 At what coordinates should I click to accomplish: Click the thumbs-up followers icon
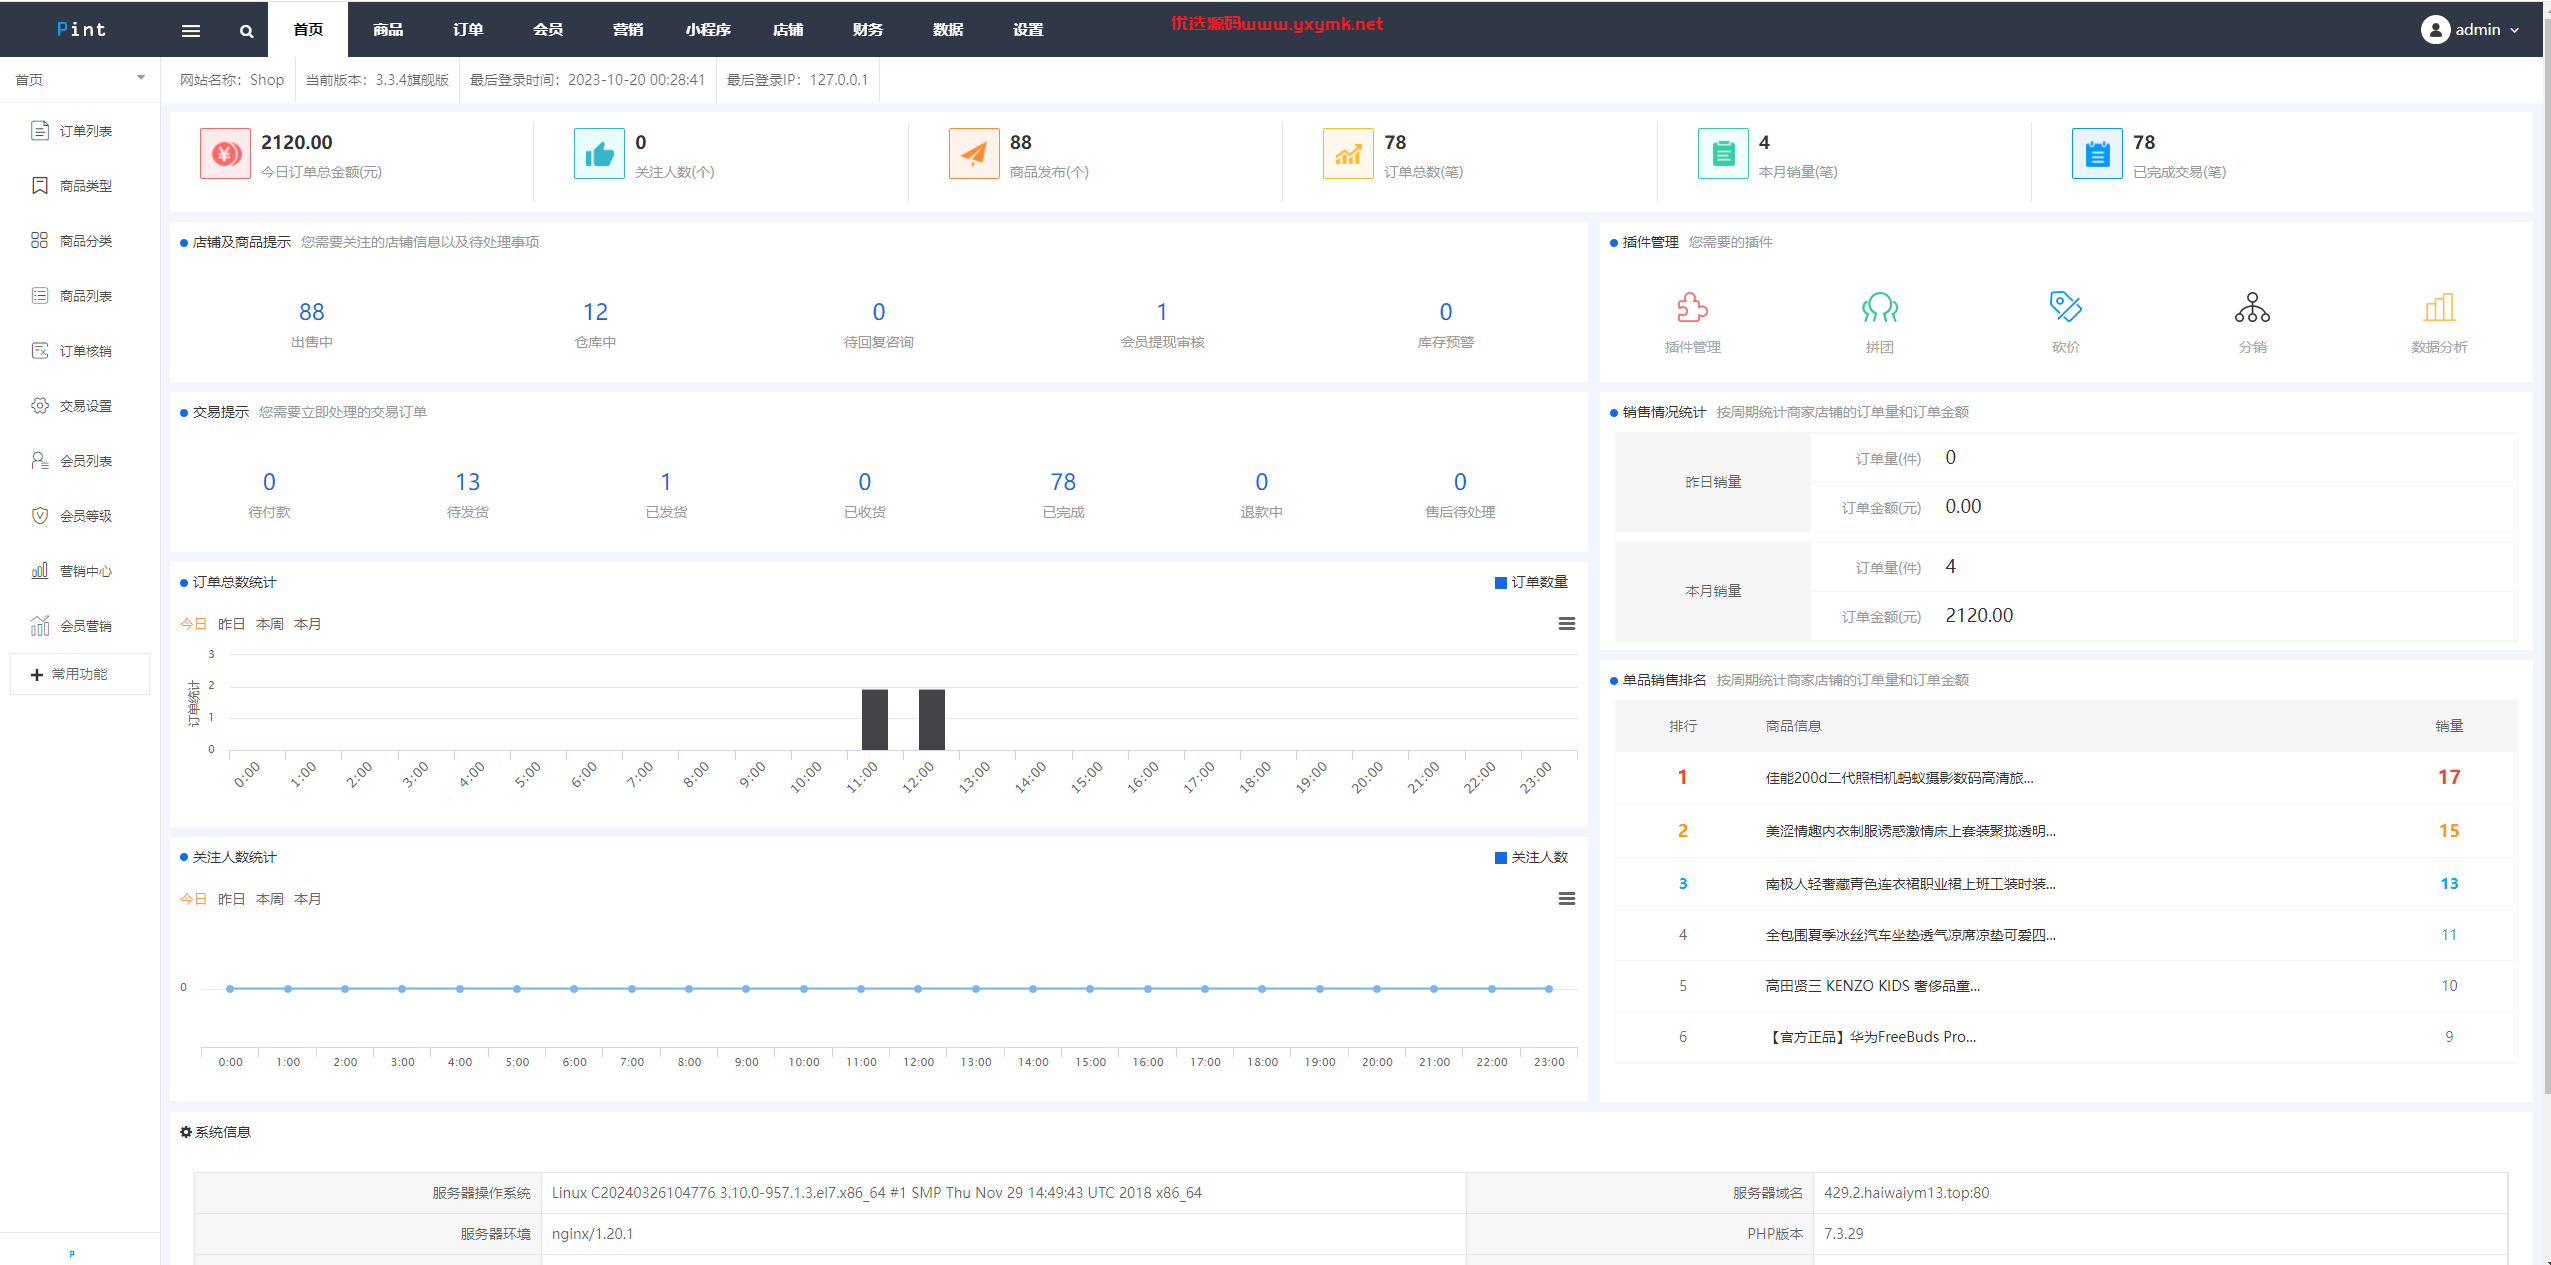click(599, 154)
